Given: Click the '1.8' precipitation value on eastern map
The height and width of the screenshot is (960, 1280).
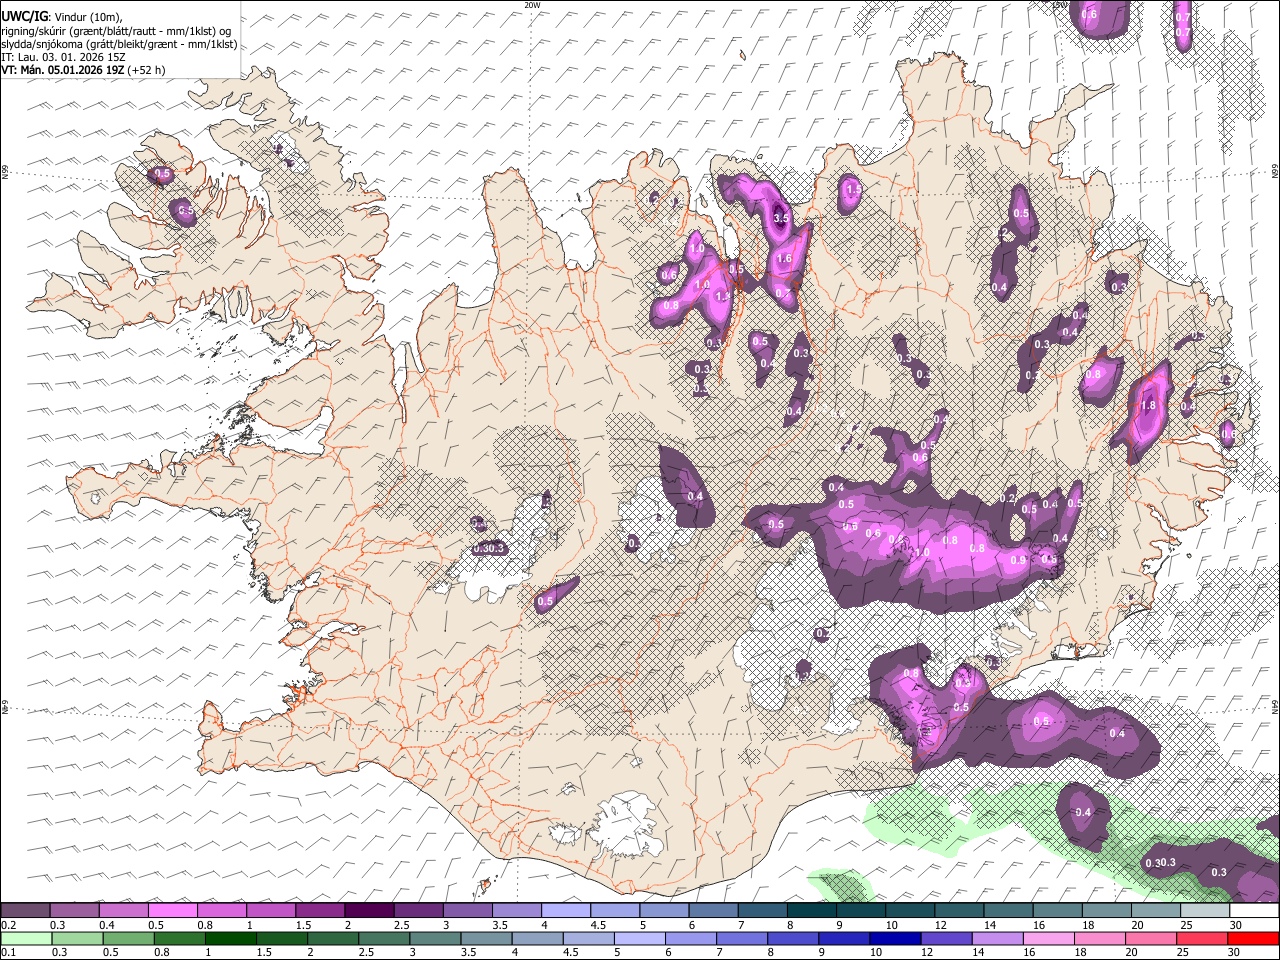Looking at the screenshot, I should pyautogui.click(x=1149, y=406).
